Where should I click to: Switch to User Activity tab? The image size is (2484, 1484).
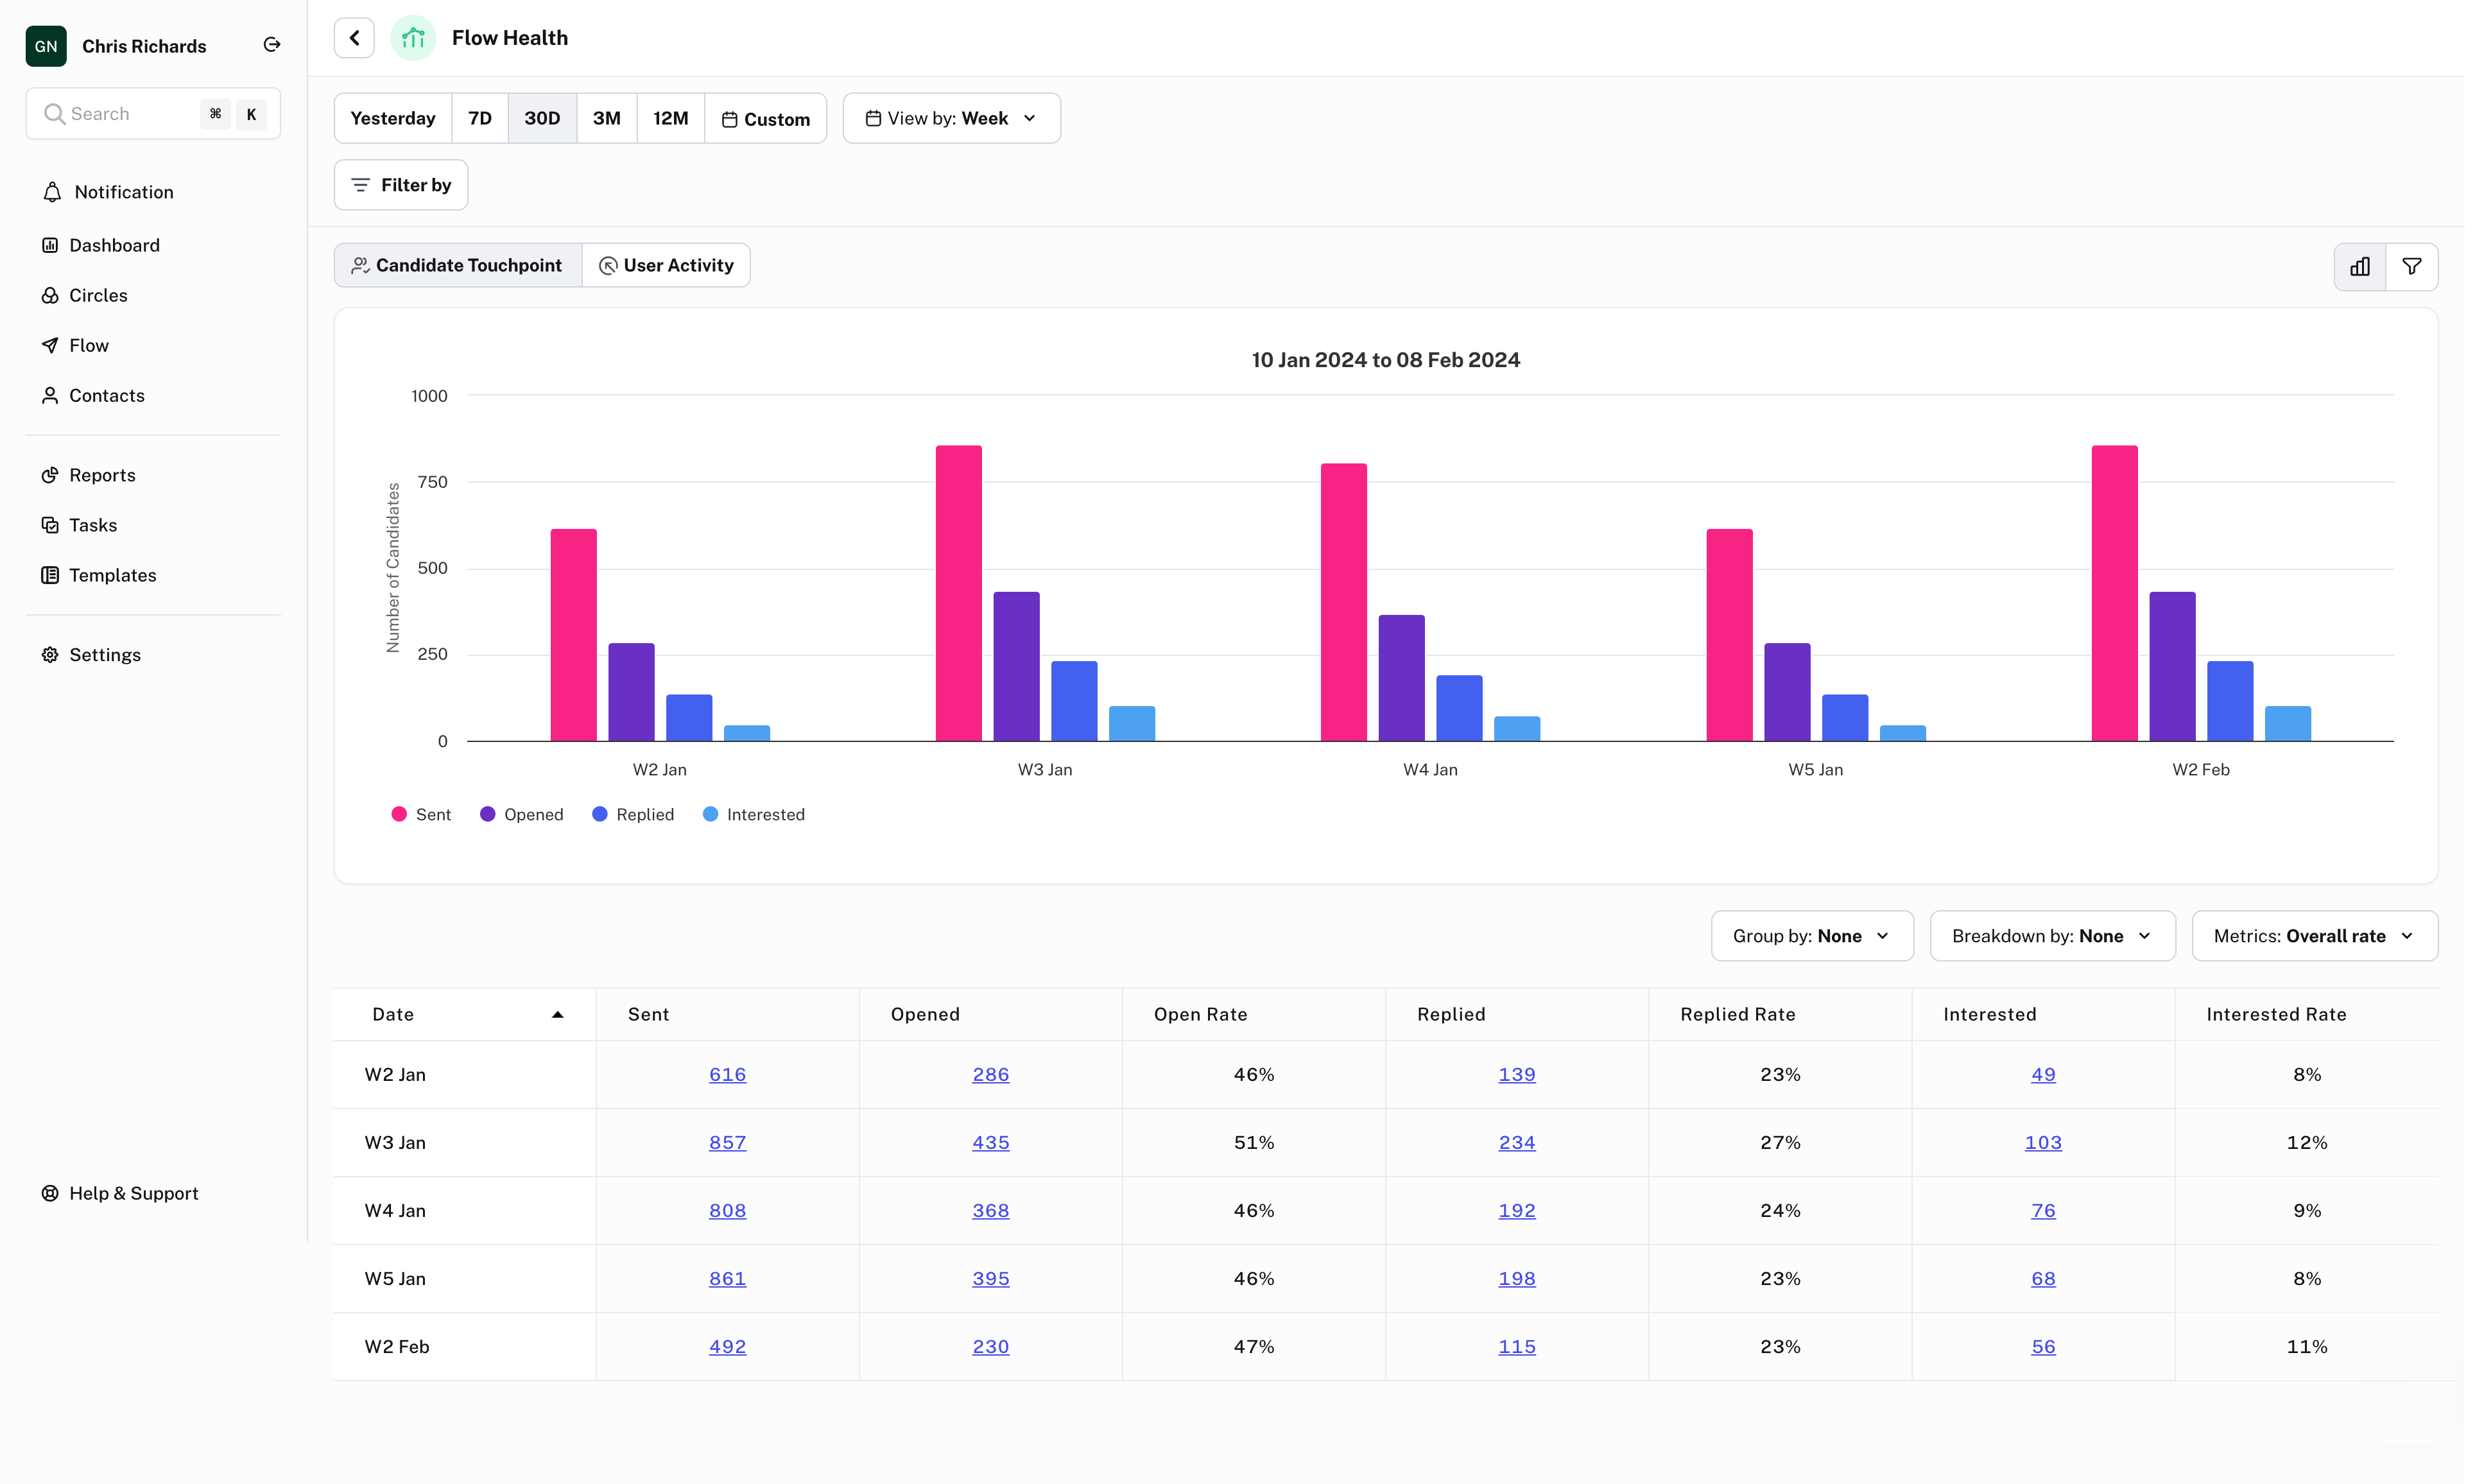pos(666,266)
